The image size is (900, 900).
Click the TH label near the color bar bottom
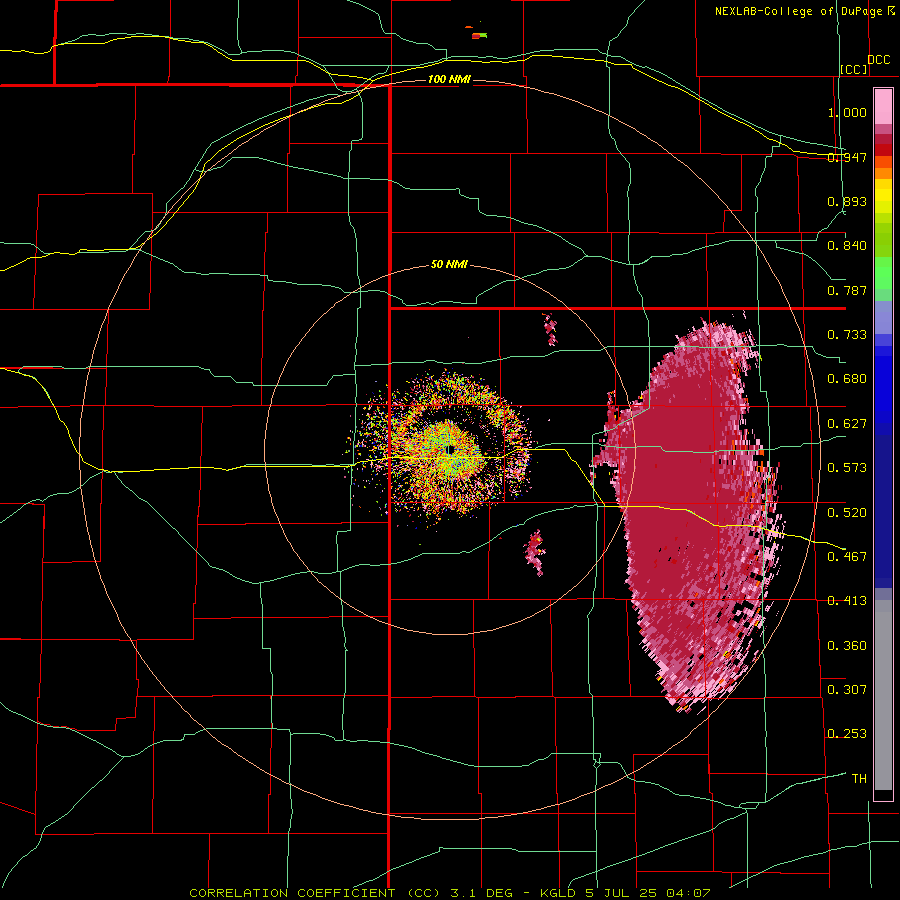[x=859, y=779]
